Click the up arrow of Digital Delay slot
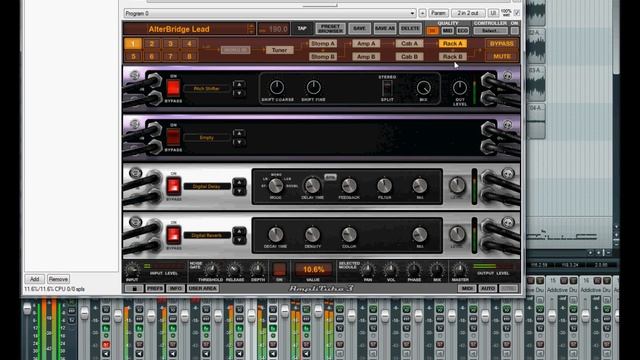Viewport: 640px width, 360px height. click(239, 182)
